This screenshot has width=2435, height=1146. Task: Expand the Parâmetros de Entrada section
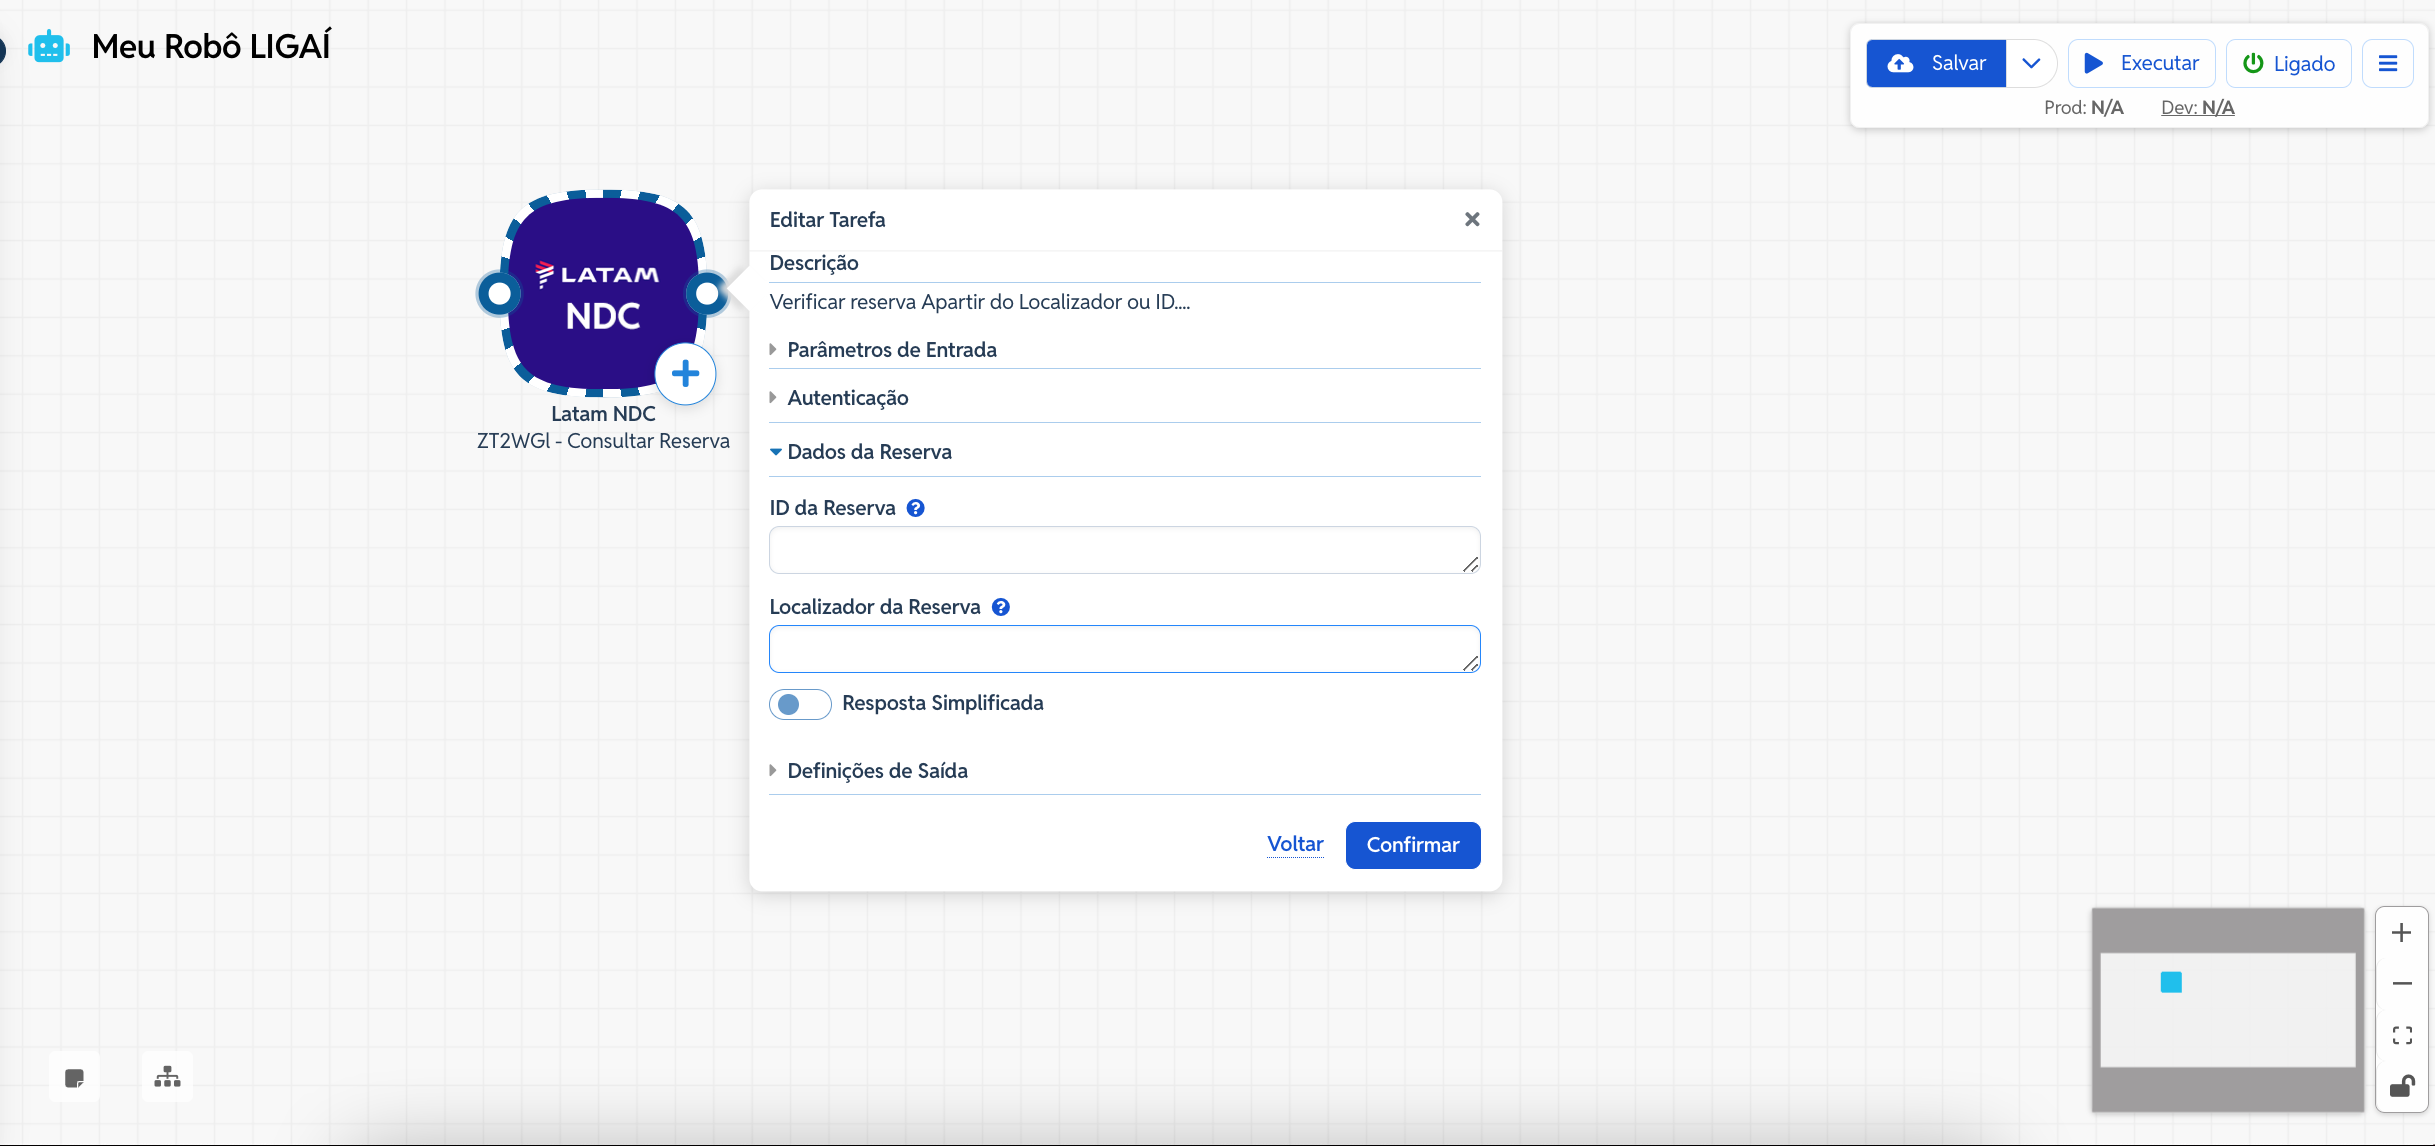coord(891,350)
